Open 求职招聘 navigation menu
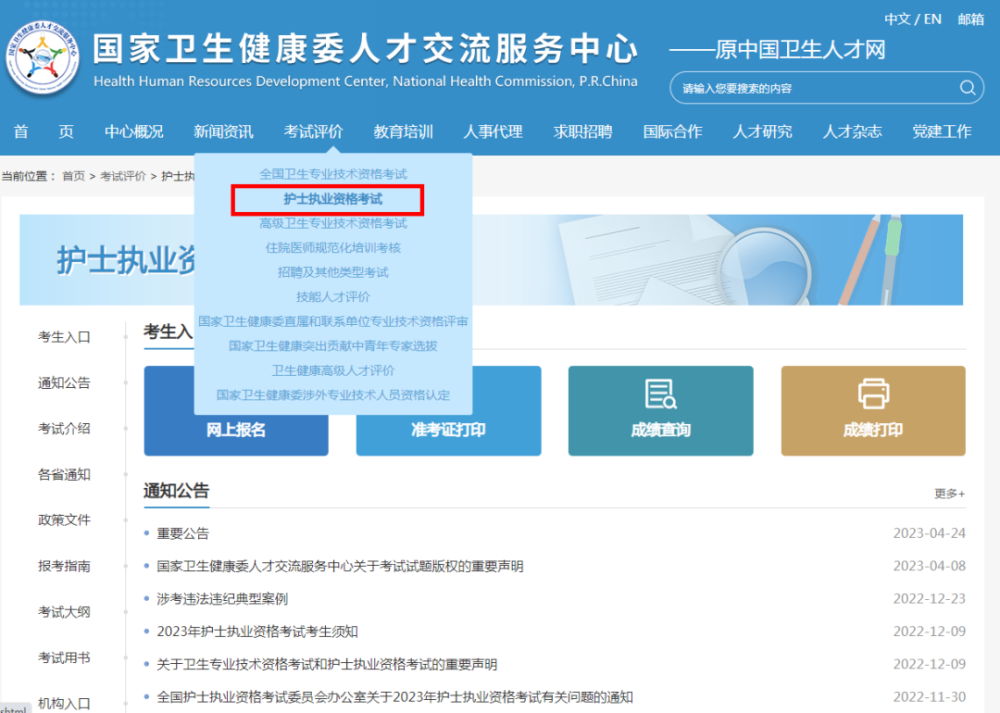Viewport: 1000px width, 713px height. (583, 132)
